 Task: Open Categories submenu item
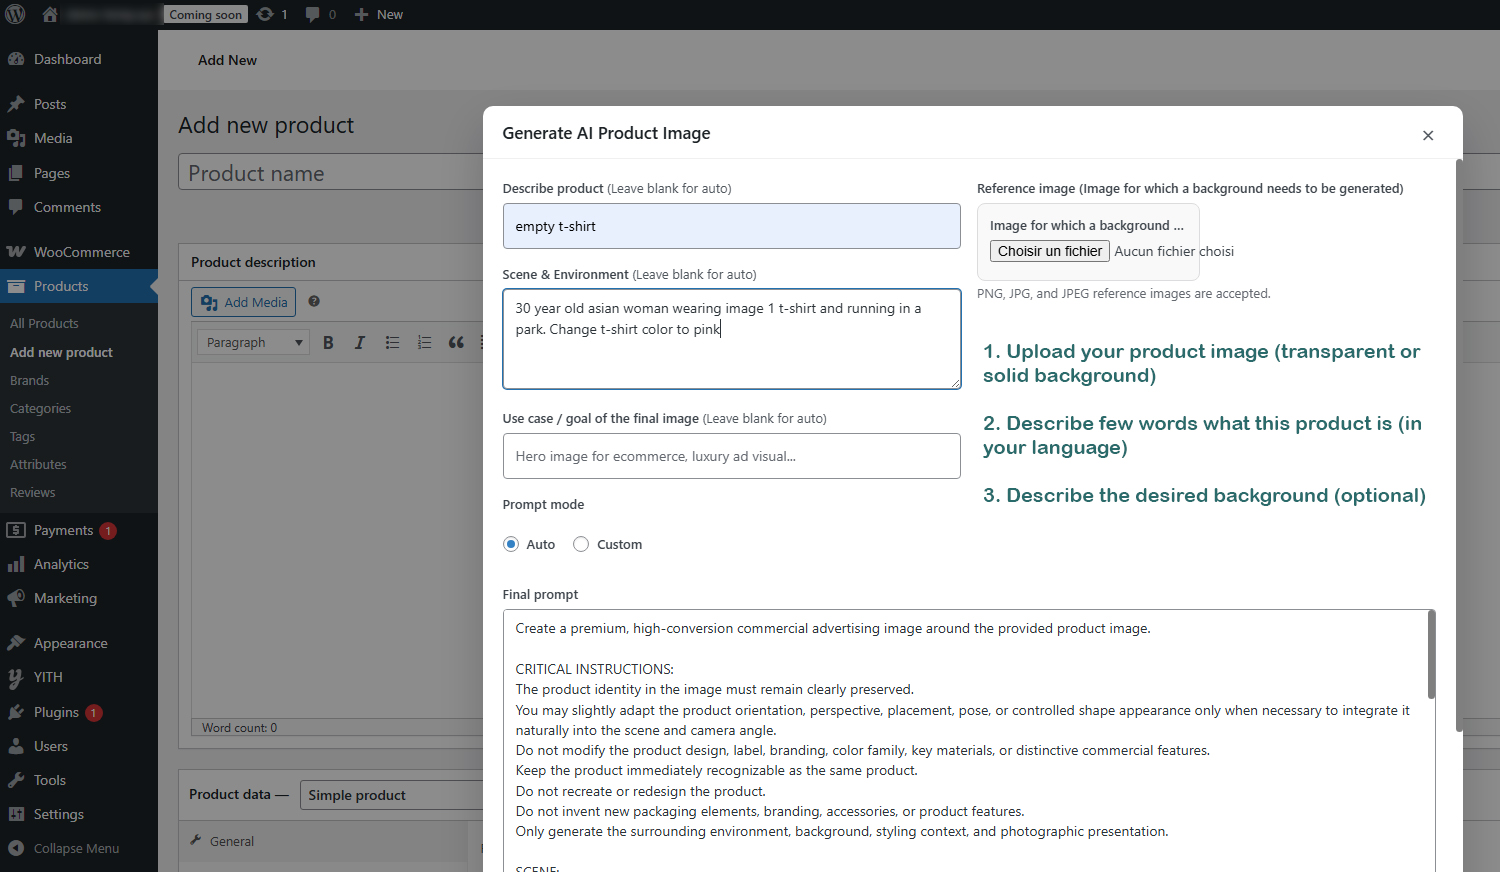(40, 408)
